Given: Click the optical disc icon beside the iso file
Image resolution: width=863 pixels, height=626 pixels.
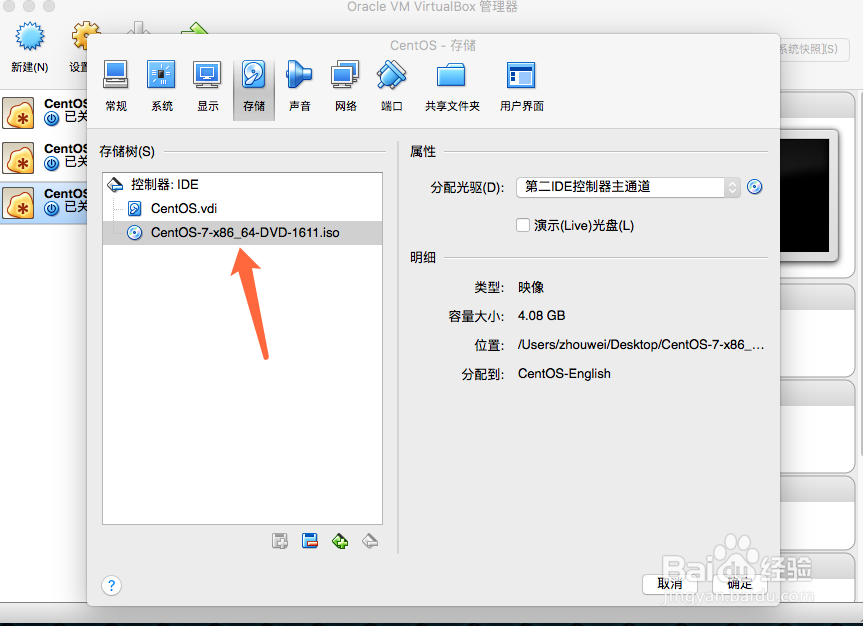Looking at the screenshot, I should click(x=135, y=233).
